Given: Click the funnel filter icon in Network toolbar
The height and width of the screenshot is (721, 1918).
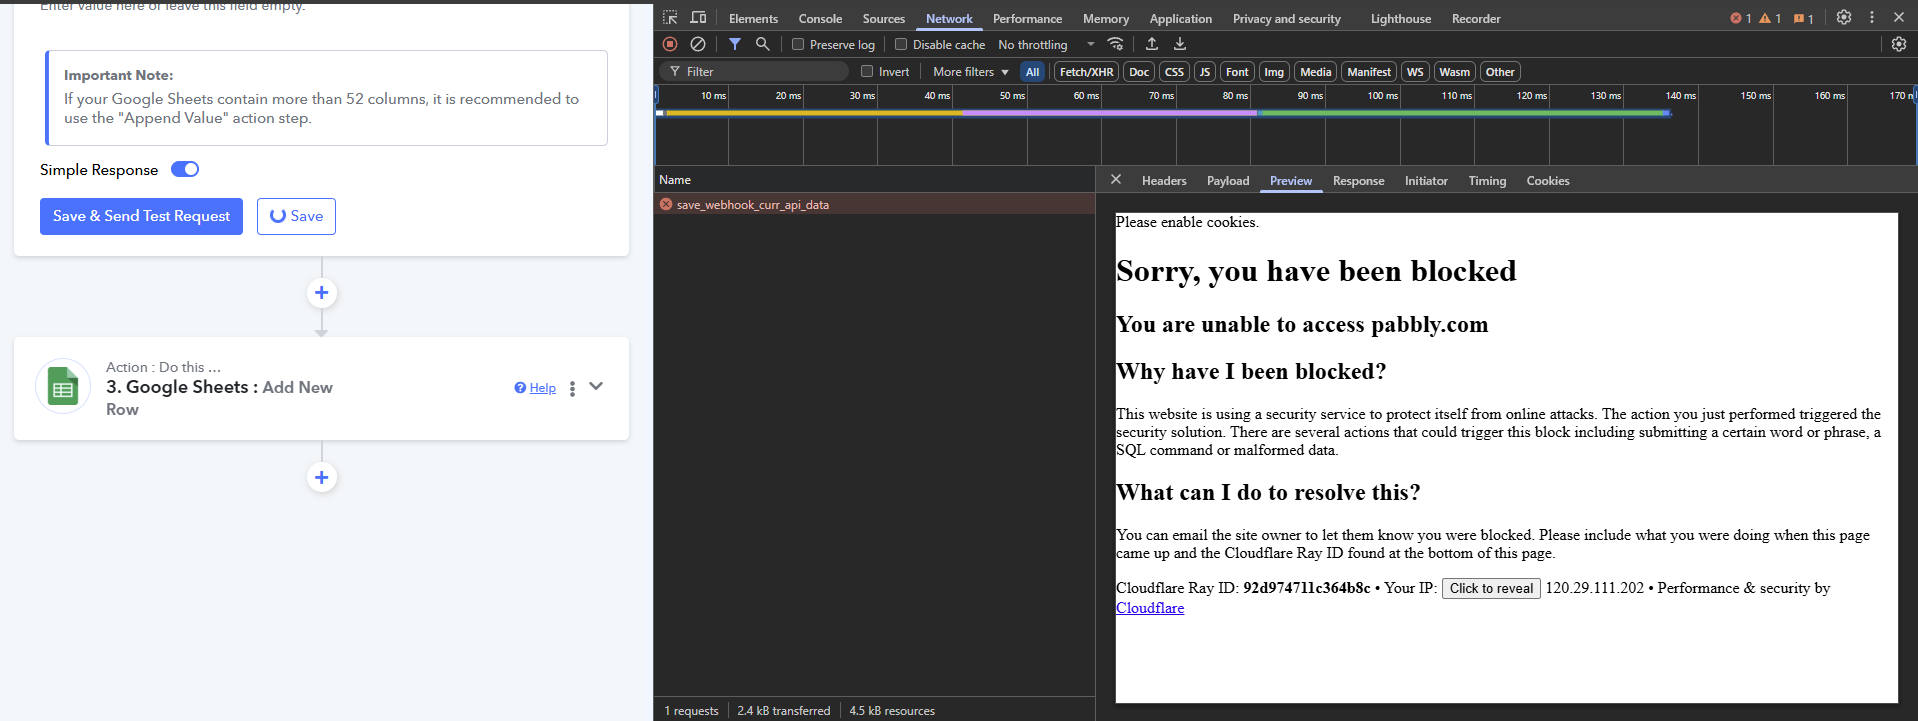Looking at the screenshot, I should (x=735, y=44).
